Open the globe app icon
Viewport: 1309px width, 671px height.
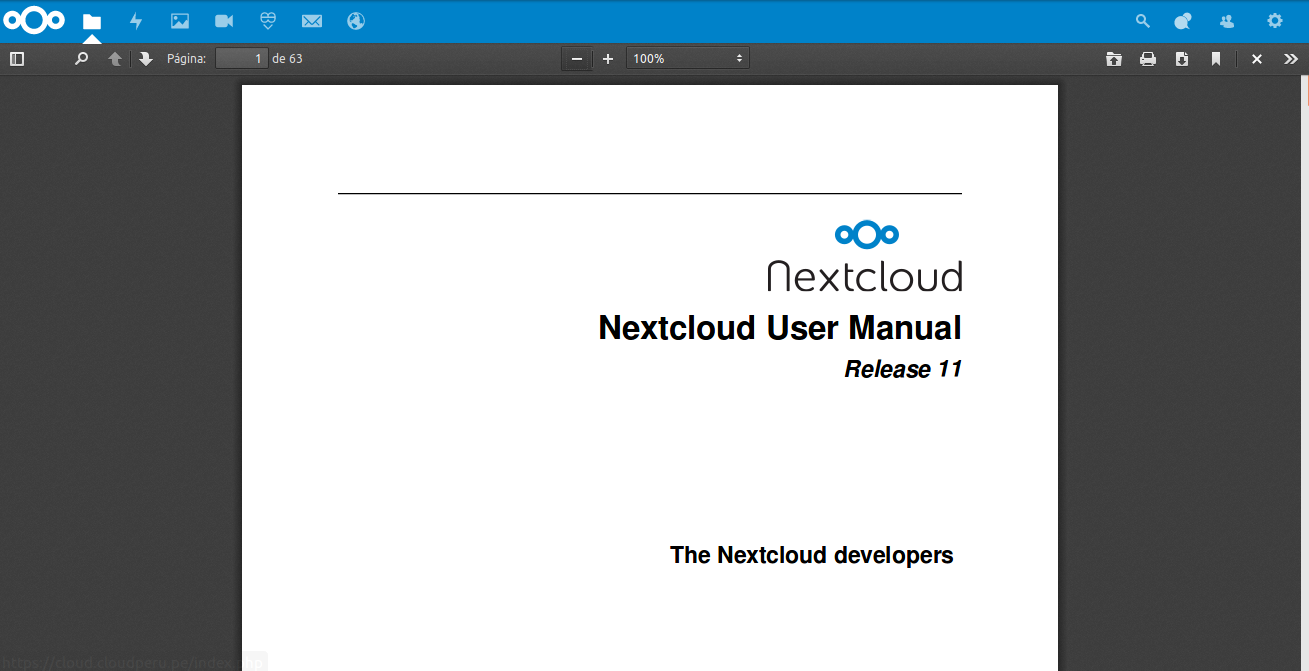click(x=356, y=21)
